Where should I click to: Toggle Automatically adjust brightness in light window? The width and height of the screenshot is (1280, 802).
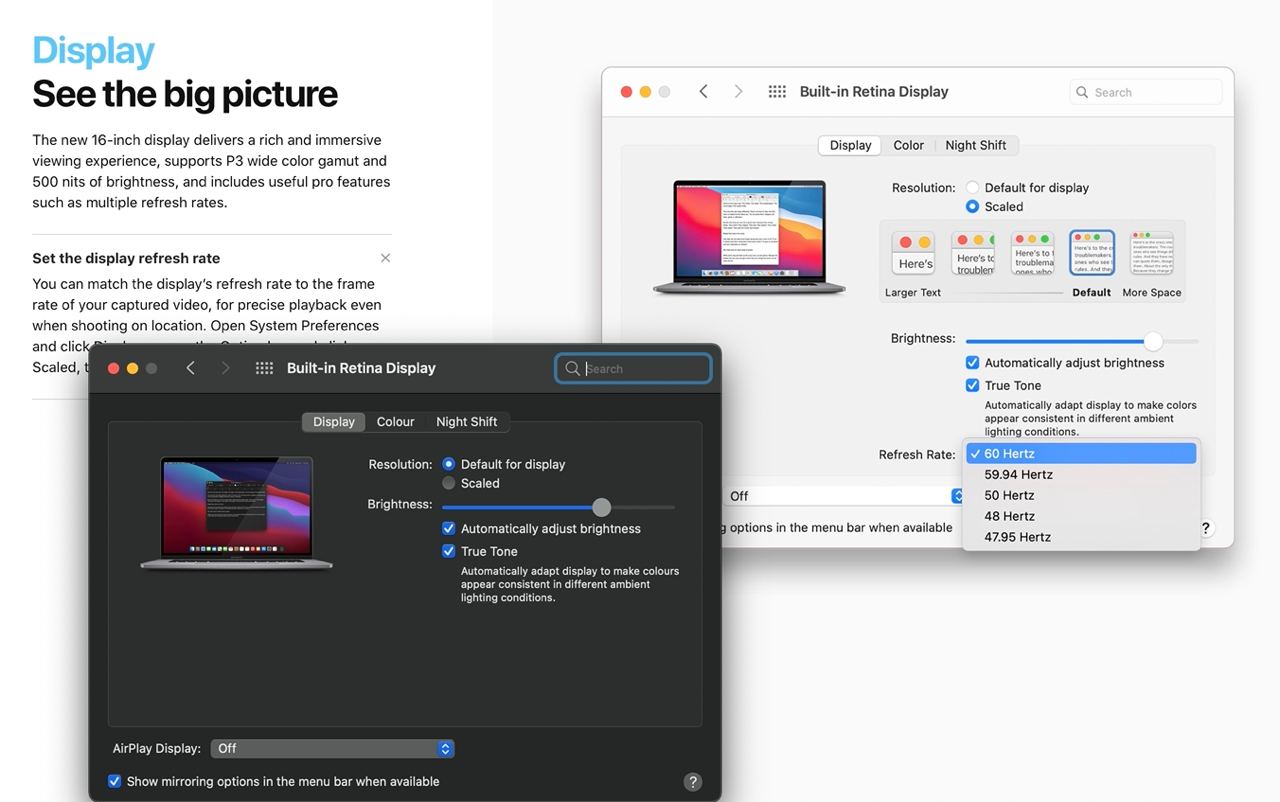click(x=972, y=363)
